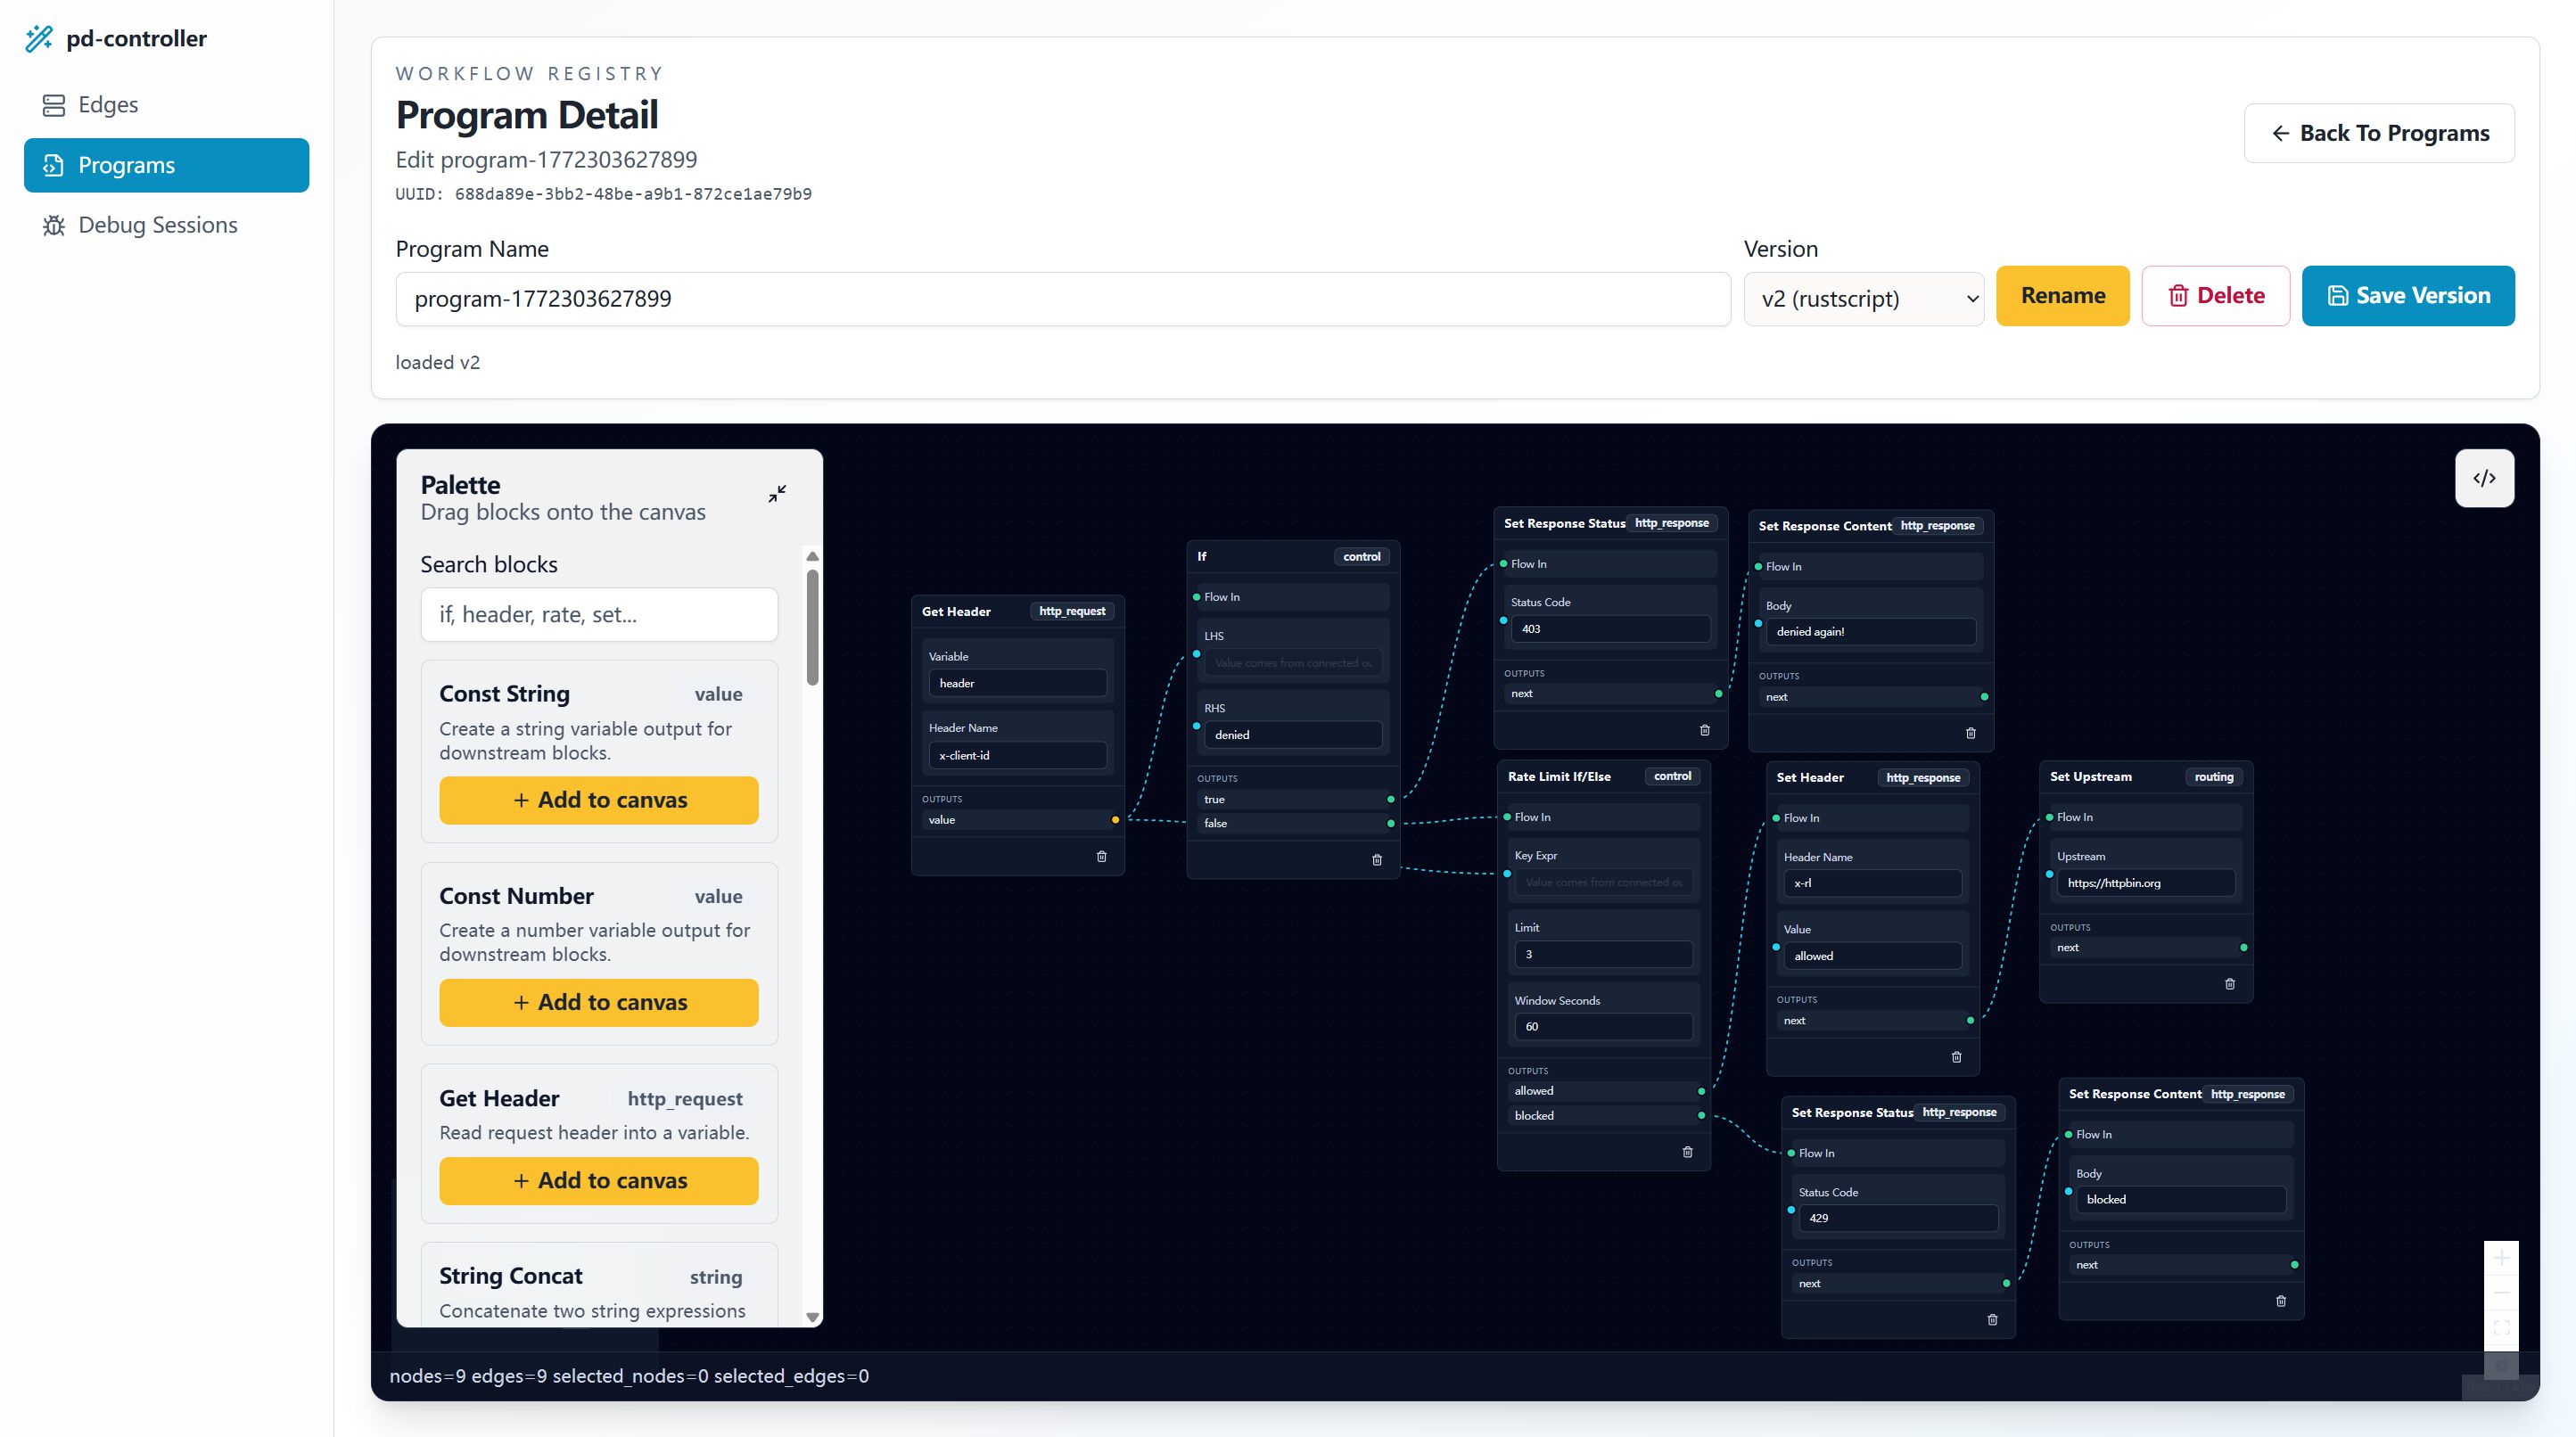Click the Edges server icon in the sidebar
This screenshot has width=2576, height=1437.
[54, 105]
